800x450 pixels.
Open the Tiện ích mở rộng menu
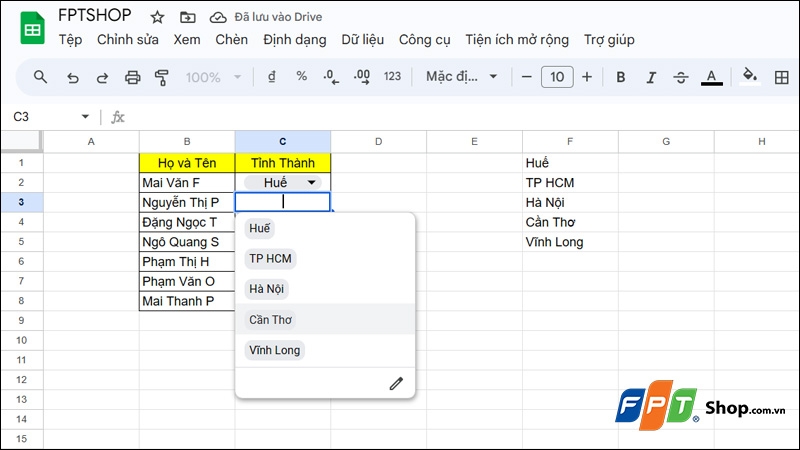[517, 40]
